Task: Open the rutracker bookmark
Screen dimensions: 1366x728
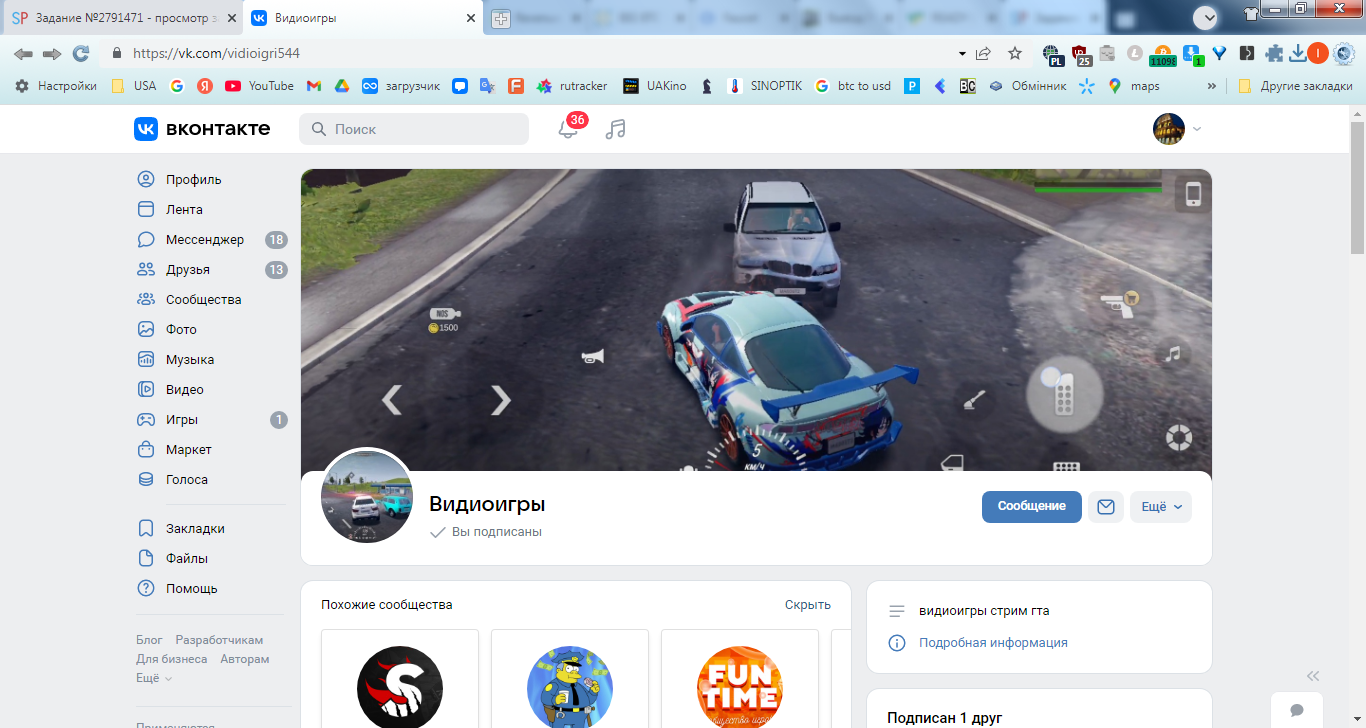Action: click(x=572, y=86)
